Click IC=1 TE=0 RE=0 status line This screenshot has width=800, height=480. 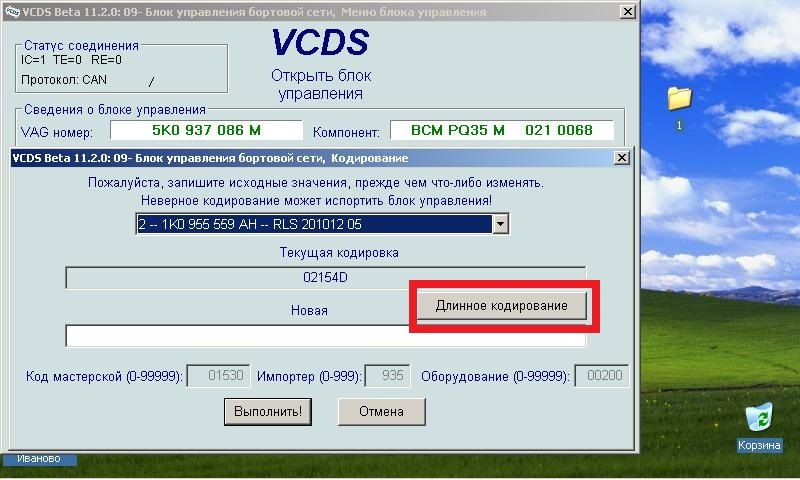click(x=71, y=60)
